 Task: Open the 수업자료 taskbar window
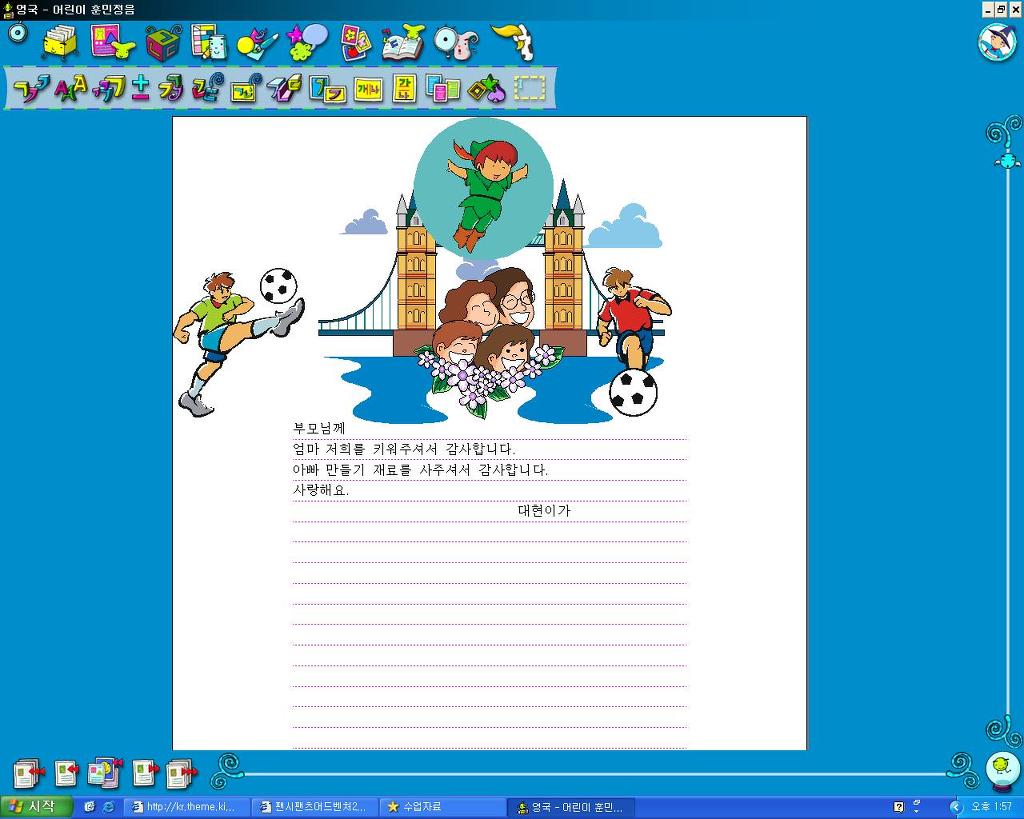click(x=442, y=807)
